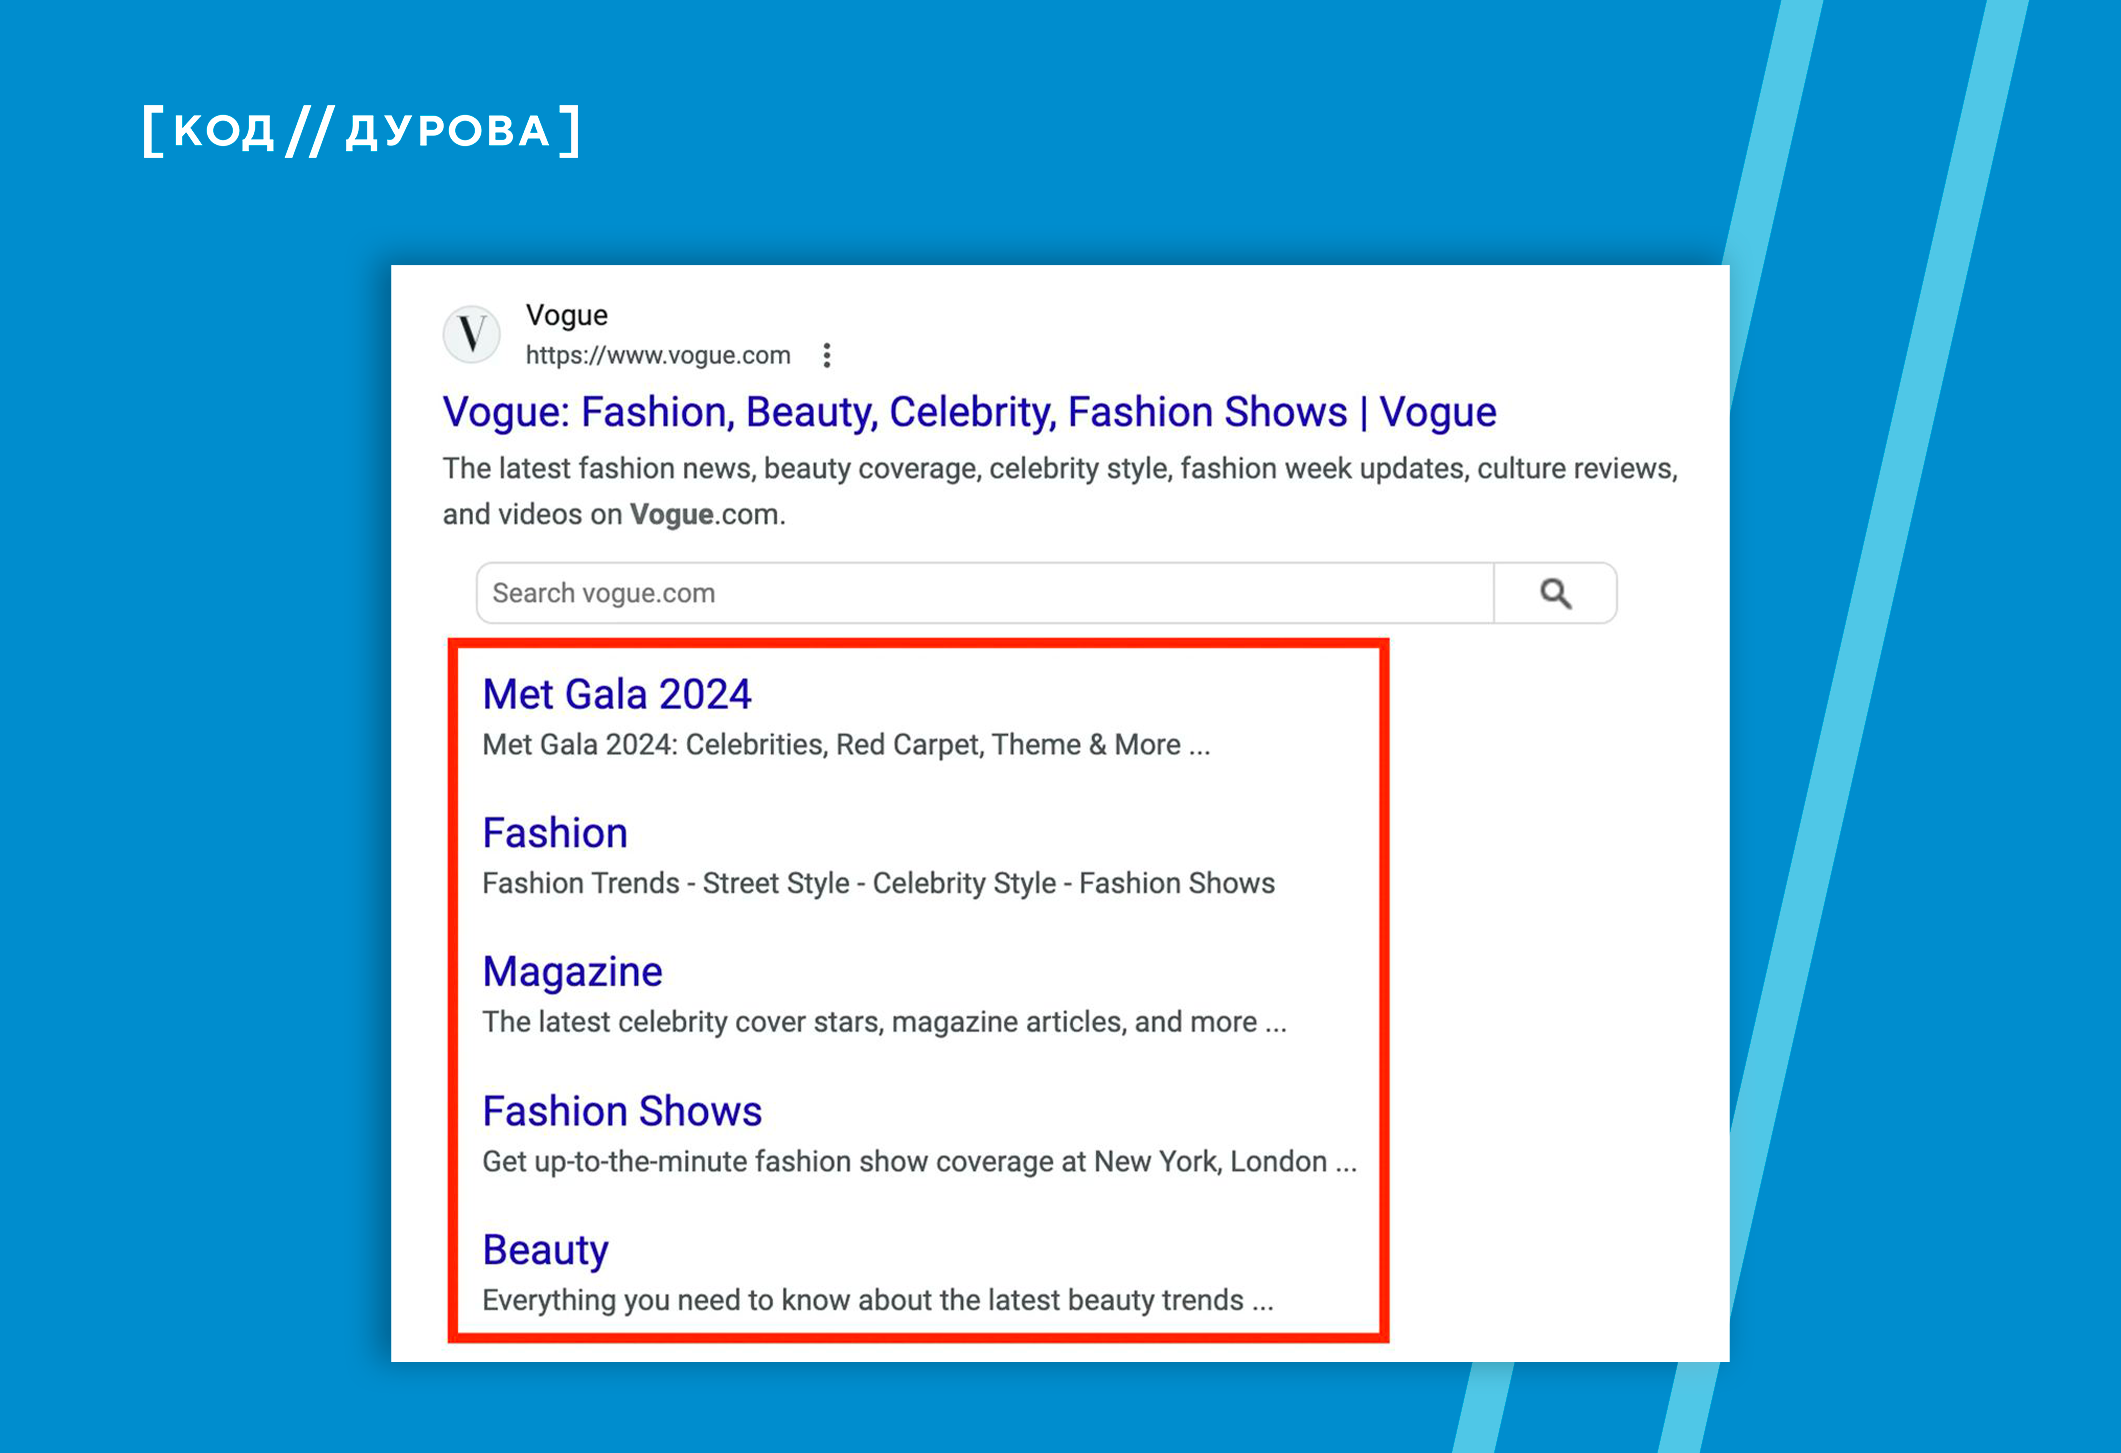Click the Vogue site favicon
The height and width of the screenshot is (1453, 2121).
pos(472,334)
